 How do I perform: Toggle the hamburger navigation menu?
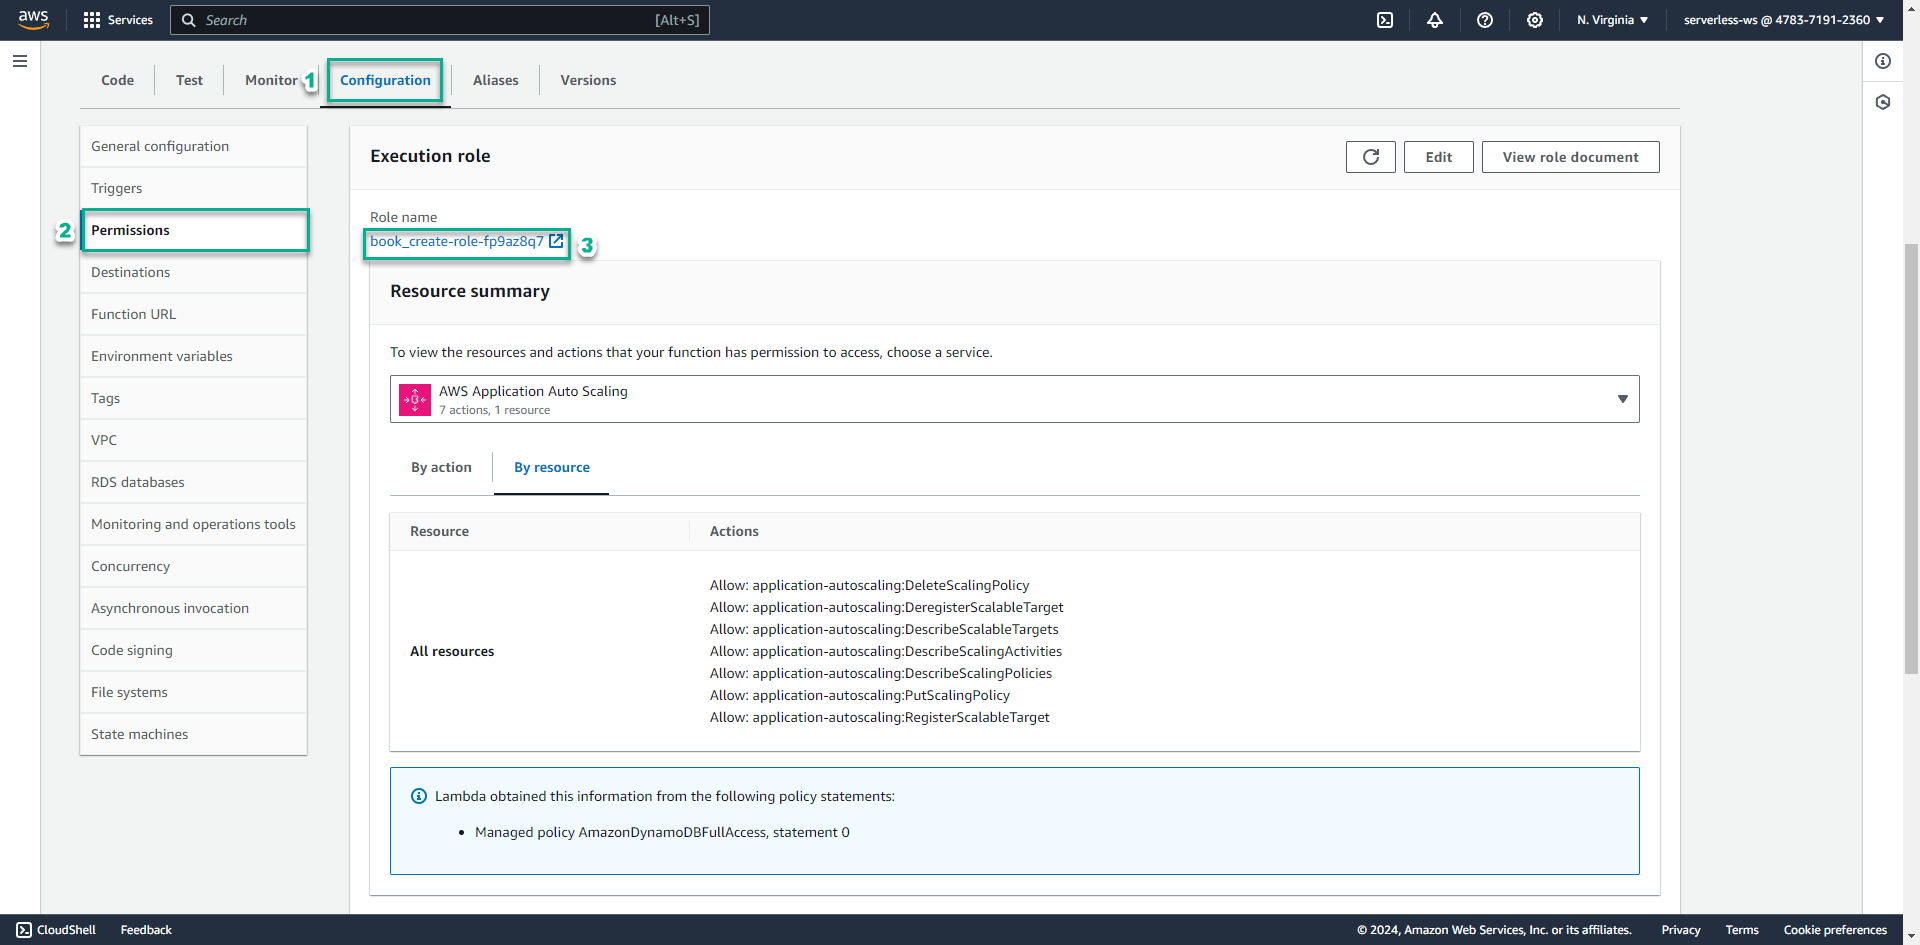pos(20,61)
